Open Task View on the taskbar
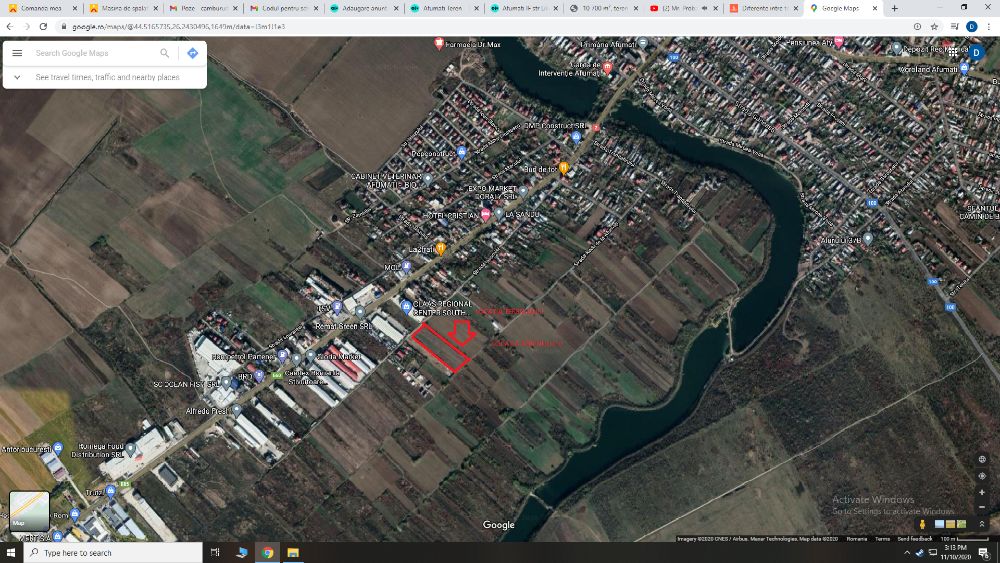 coord(215,553)
